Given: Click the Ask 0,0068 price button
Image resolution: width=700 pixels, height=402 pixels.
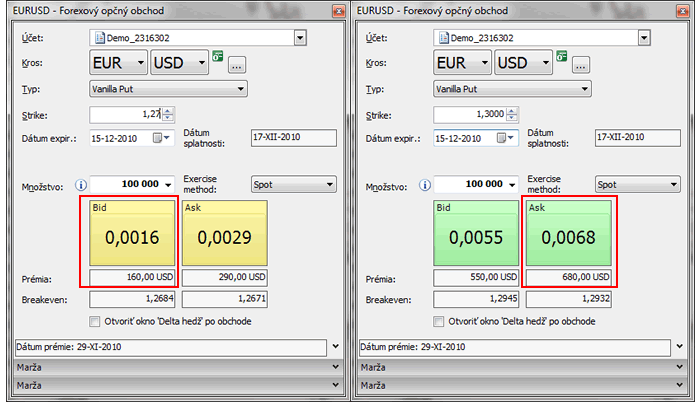Looking at the screenshot, I should pos(569,233).
